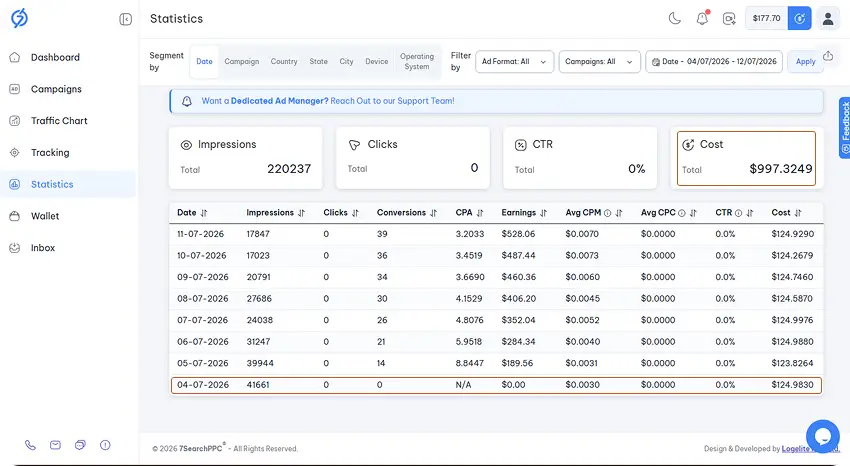This screenshot has width=850, height=466.
Task: Sort table by Clicks column arrows
Action: click(355, 213)
